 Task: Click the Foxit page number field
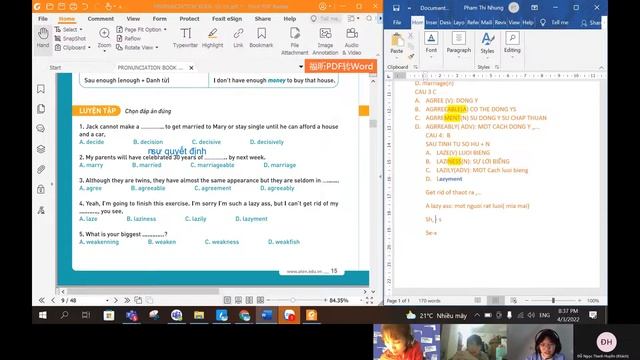point(83,300)
